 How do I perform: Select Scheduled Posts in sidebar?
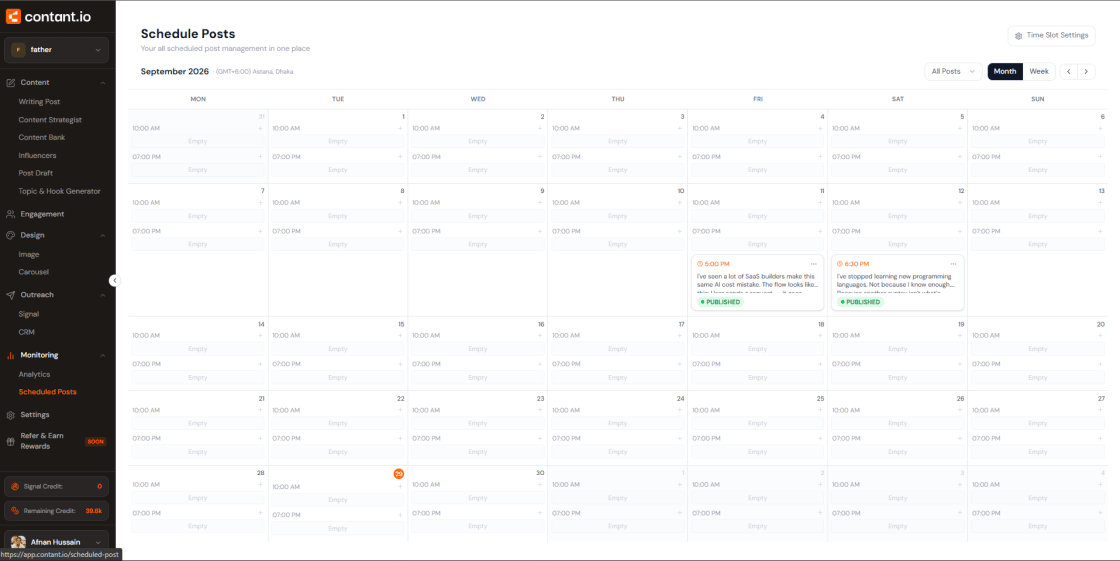pos(47,392)
